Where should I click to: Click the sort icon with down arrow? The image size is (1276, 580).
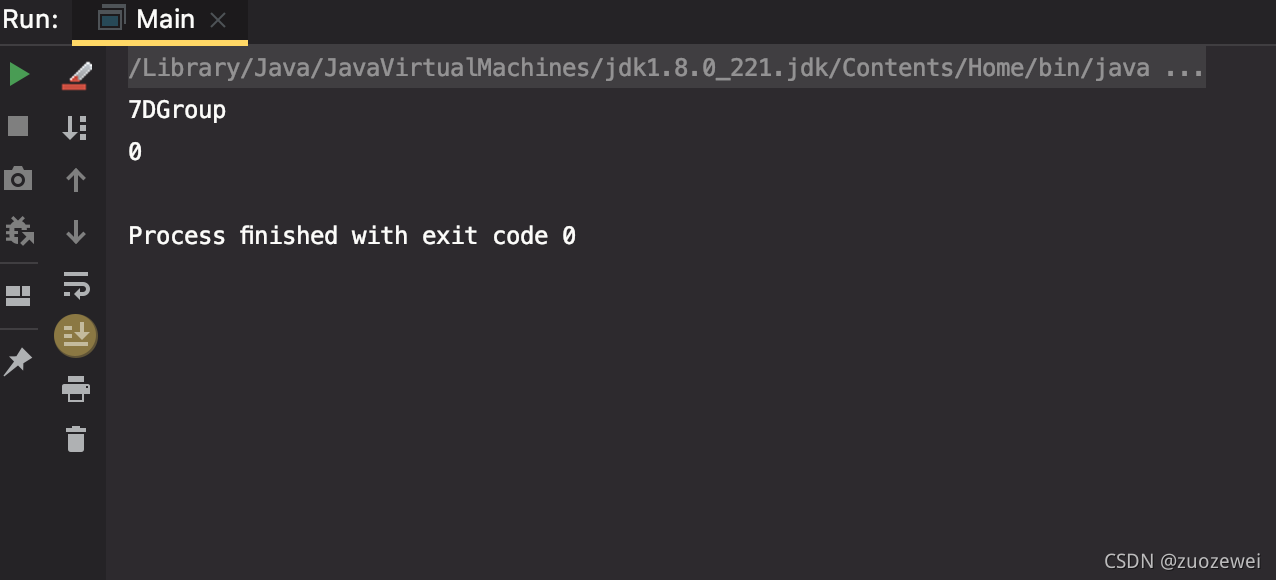click(x=76, y=127)
